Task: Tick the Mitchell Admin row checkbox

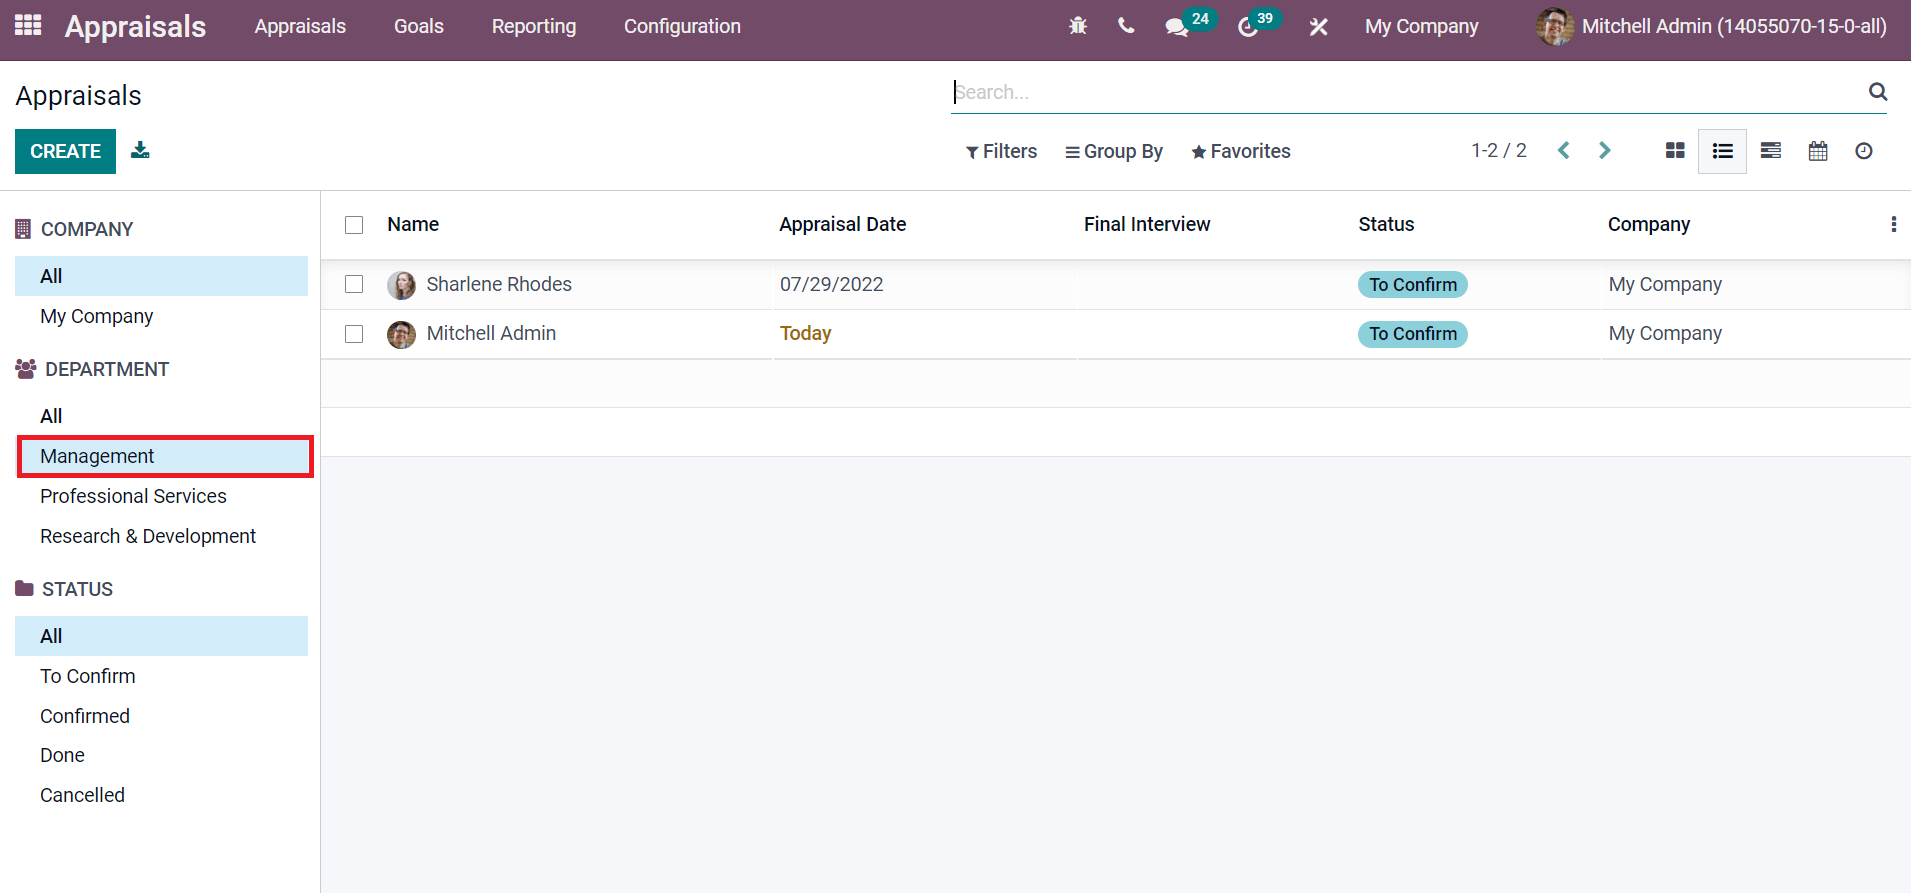Action: 354,334
